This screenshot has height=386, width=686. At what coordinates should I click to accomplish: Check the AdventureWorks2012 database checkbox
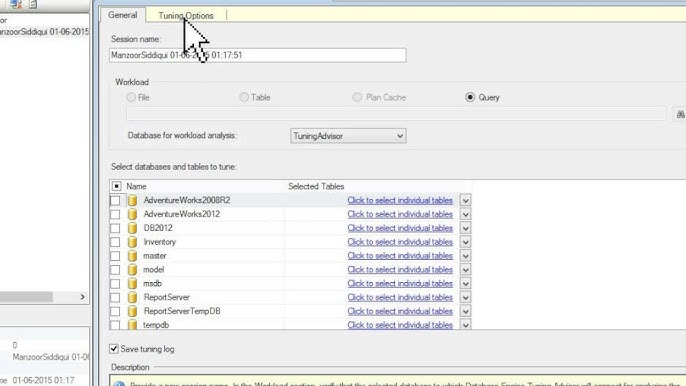(115, 214)
